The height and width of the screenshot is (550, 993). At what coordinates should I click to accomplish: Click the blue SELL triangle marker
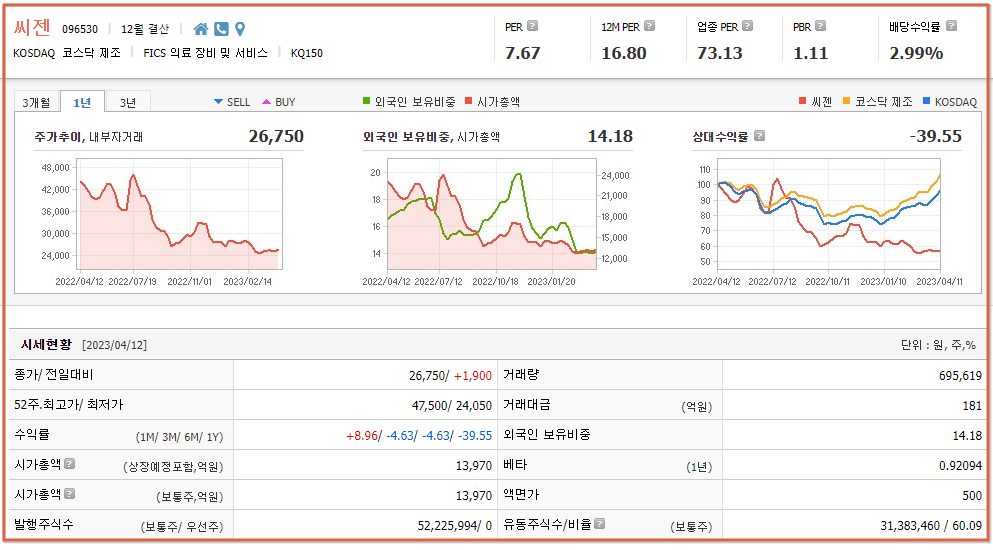point(218,101)
